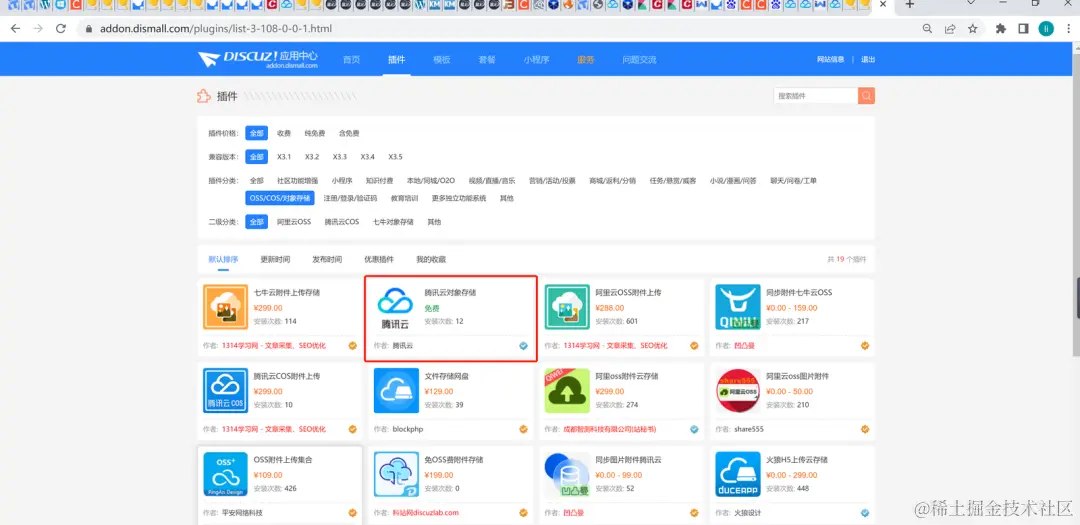Open the browser side panel icon
The height and width of the screenshot is (525, 1080).
[x=1024, y=29]
